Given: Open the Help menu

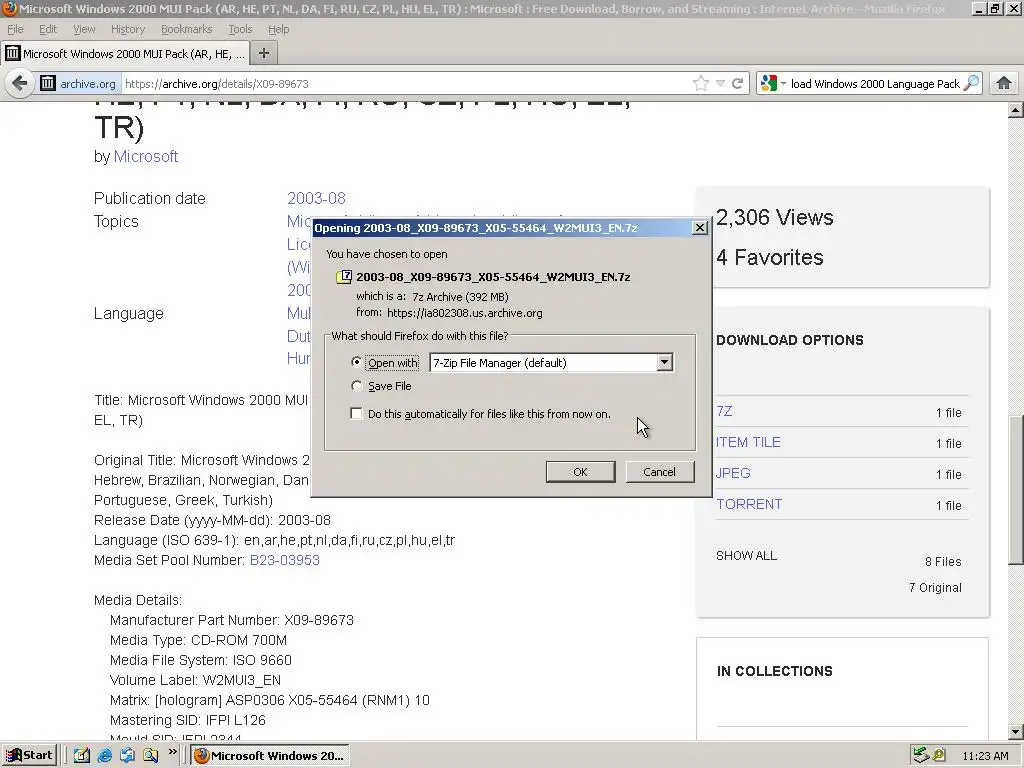Looking at the screenshot, I should 279,29.
